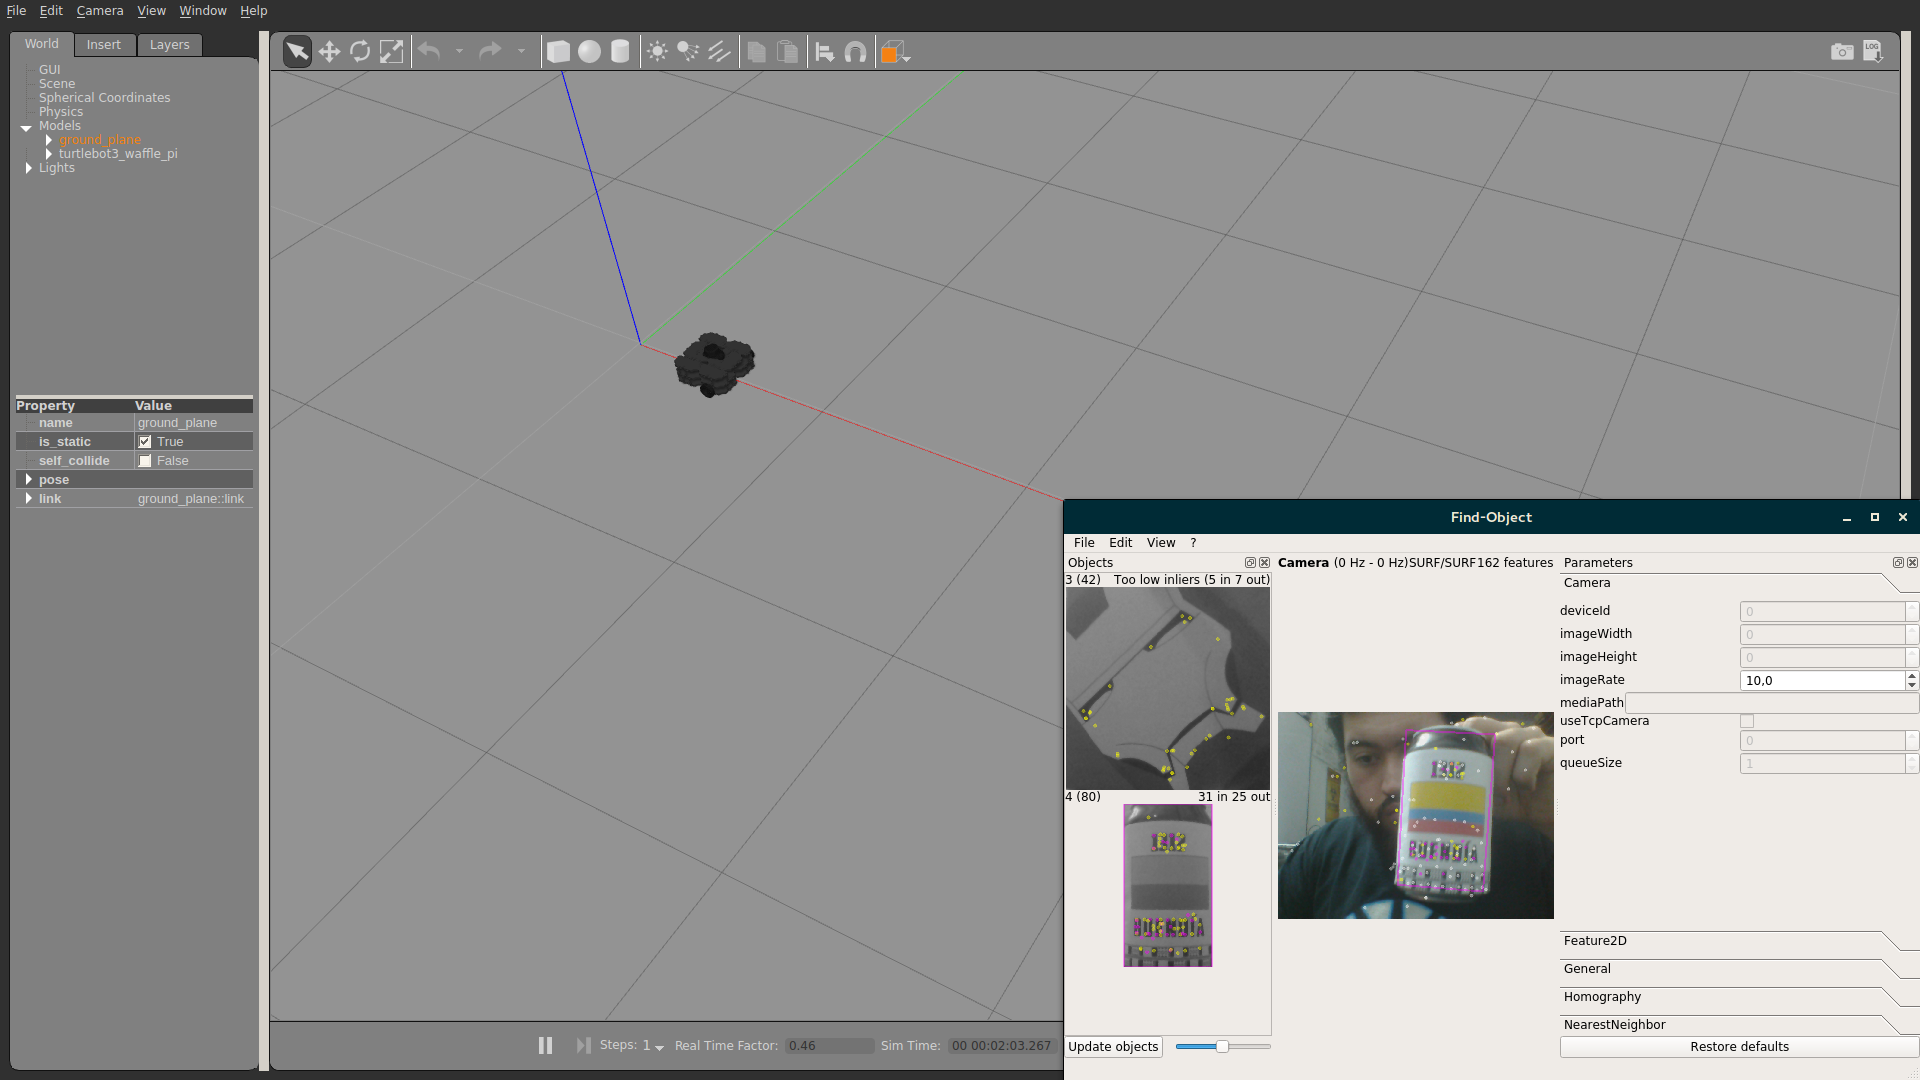This screenshot has width=1920, height=1080.
Task: Open the Camera menu in Gazebo
Action: click(99, 10)
